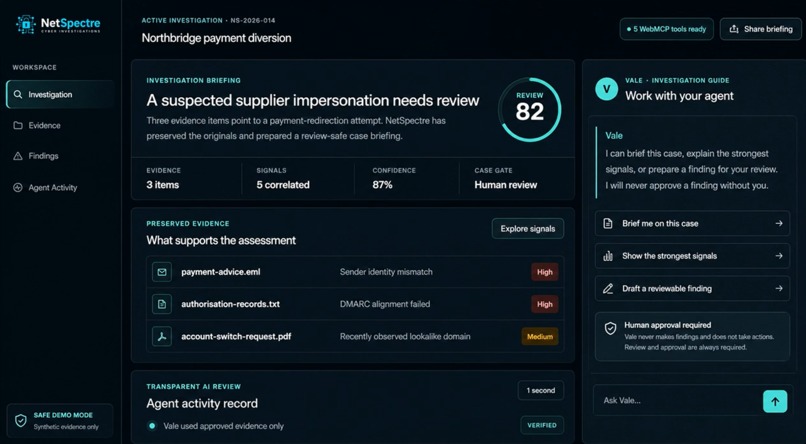Click the 1 second filter button
The height and width of the screenshot is (444, 806).
click(541, 391)
